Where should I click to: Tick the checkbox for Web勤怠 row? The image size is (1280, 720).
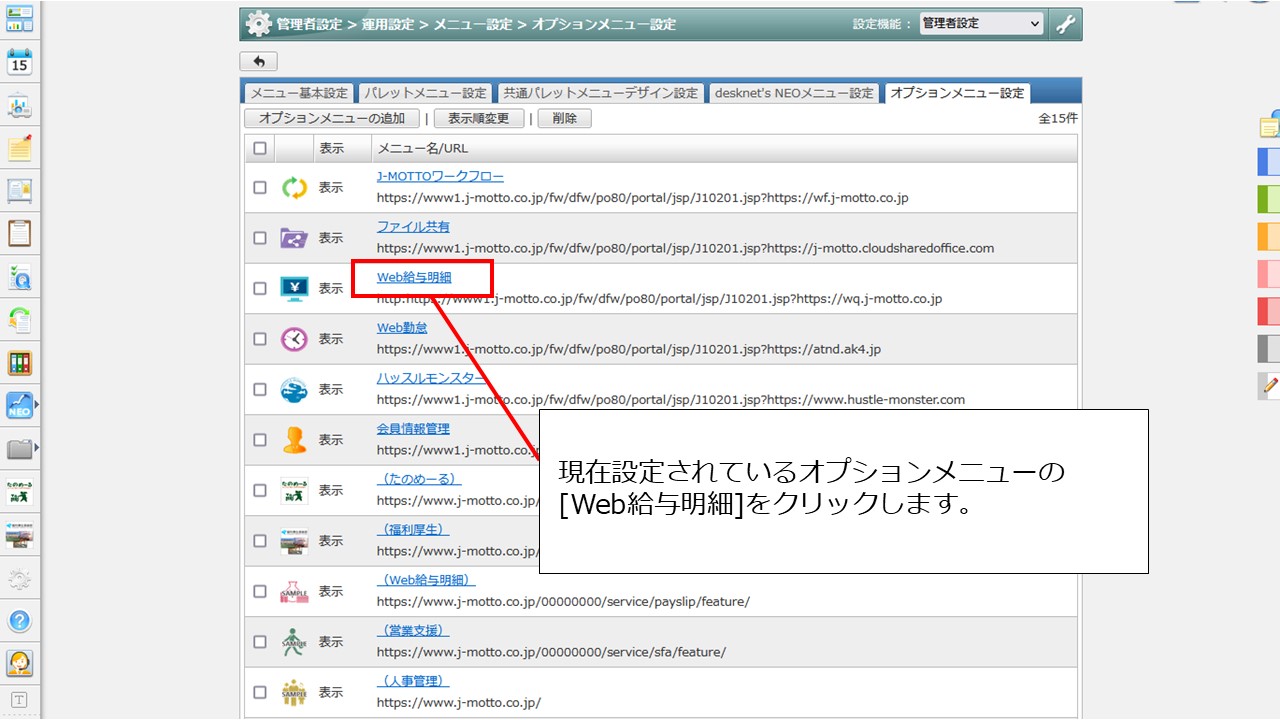coord(260,339)
